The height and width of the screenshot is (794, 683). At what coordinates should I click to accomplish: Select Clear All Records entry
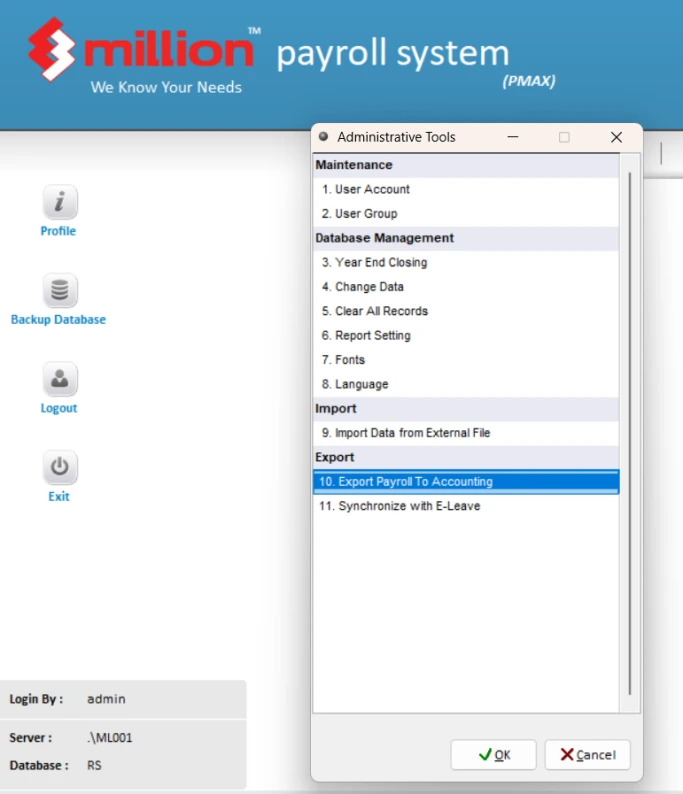point(375,311)
